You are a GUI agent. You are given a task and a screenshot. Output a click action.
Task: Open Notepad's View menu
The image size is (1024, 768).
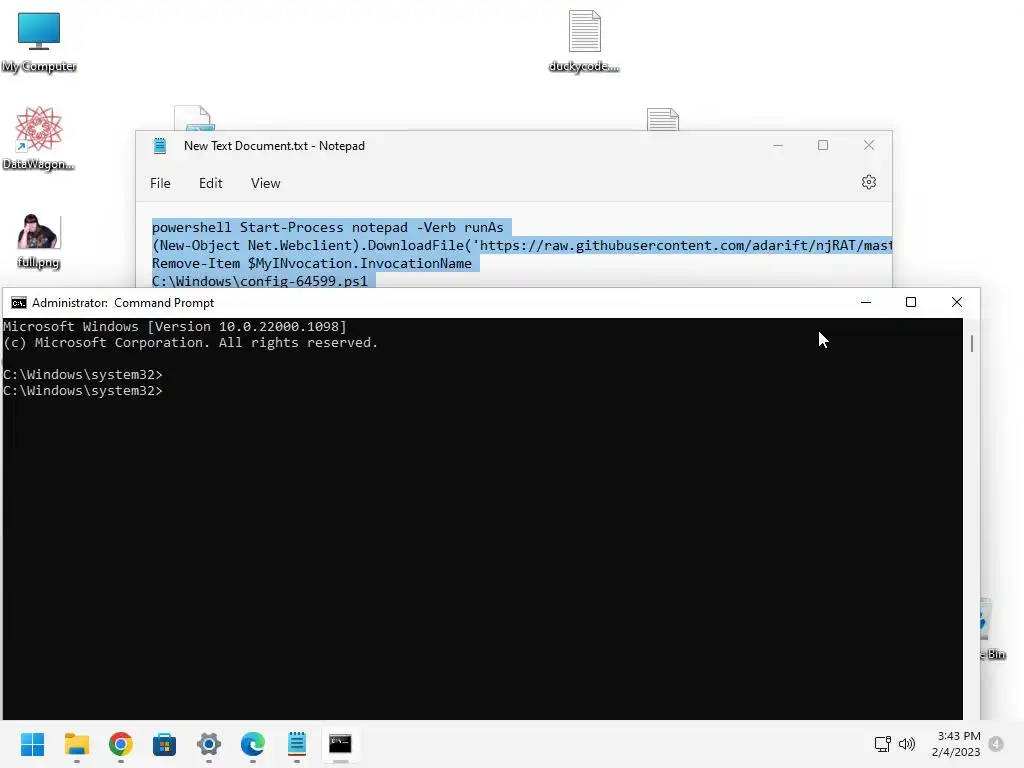(x=265, y=184)
